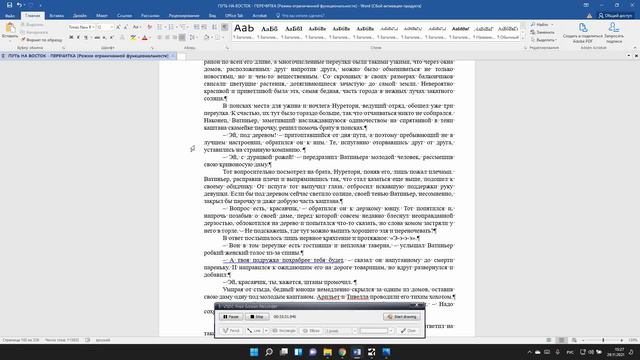The height and width of the screenshot is (360, 640).
Task: Align text to the left
Action: pyautogui.click(x=160, y=38)
